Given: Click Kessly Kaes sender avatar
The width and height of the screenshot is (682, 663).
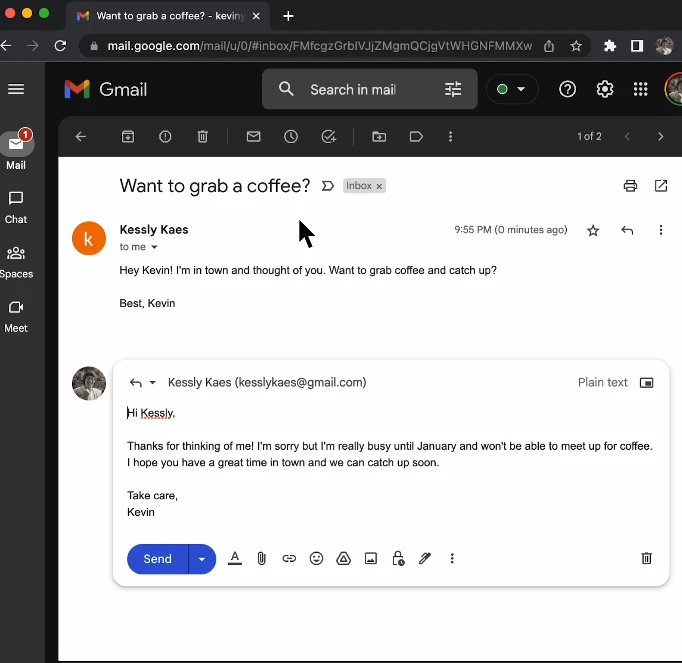Looking at the screenshot, I should pyautogui.click(x=89, y=238).
